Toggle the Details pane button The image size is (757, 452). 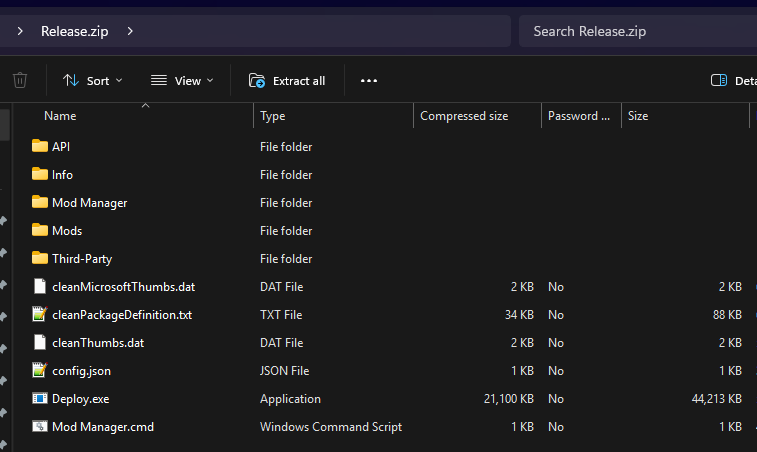coord(732,80)
